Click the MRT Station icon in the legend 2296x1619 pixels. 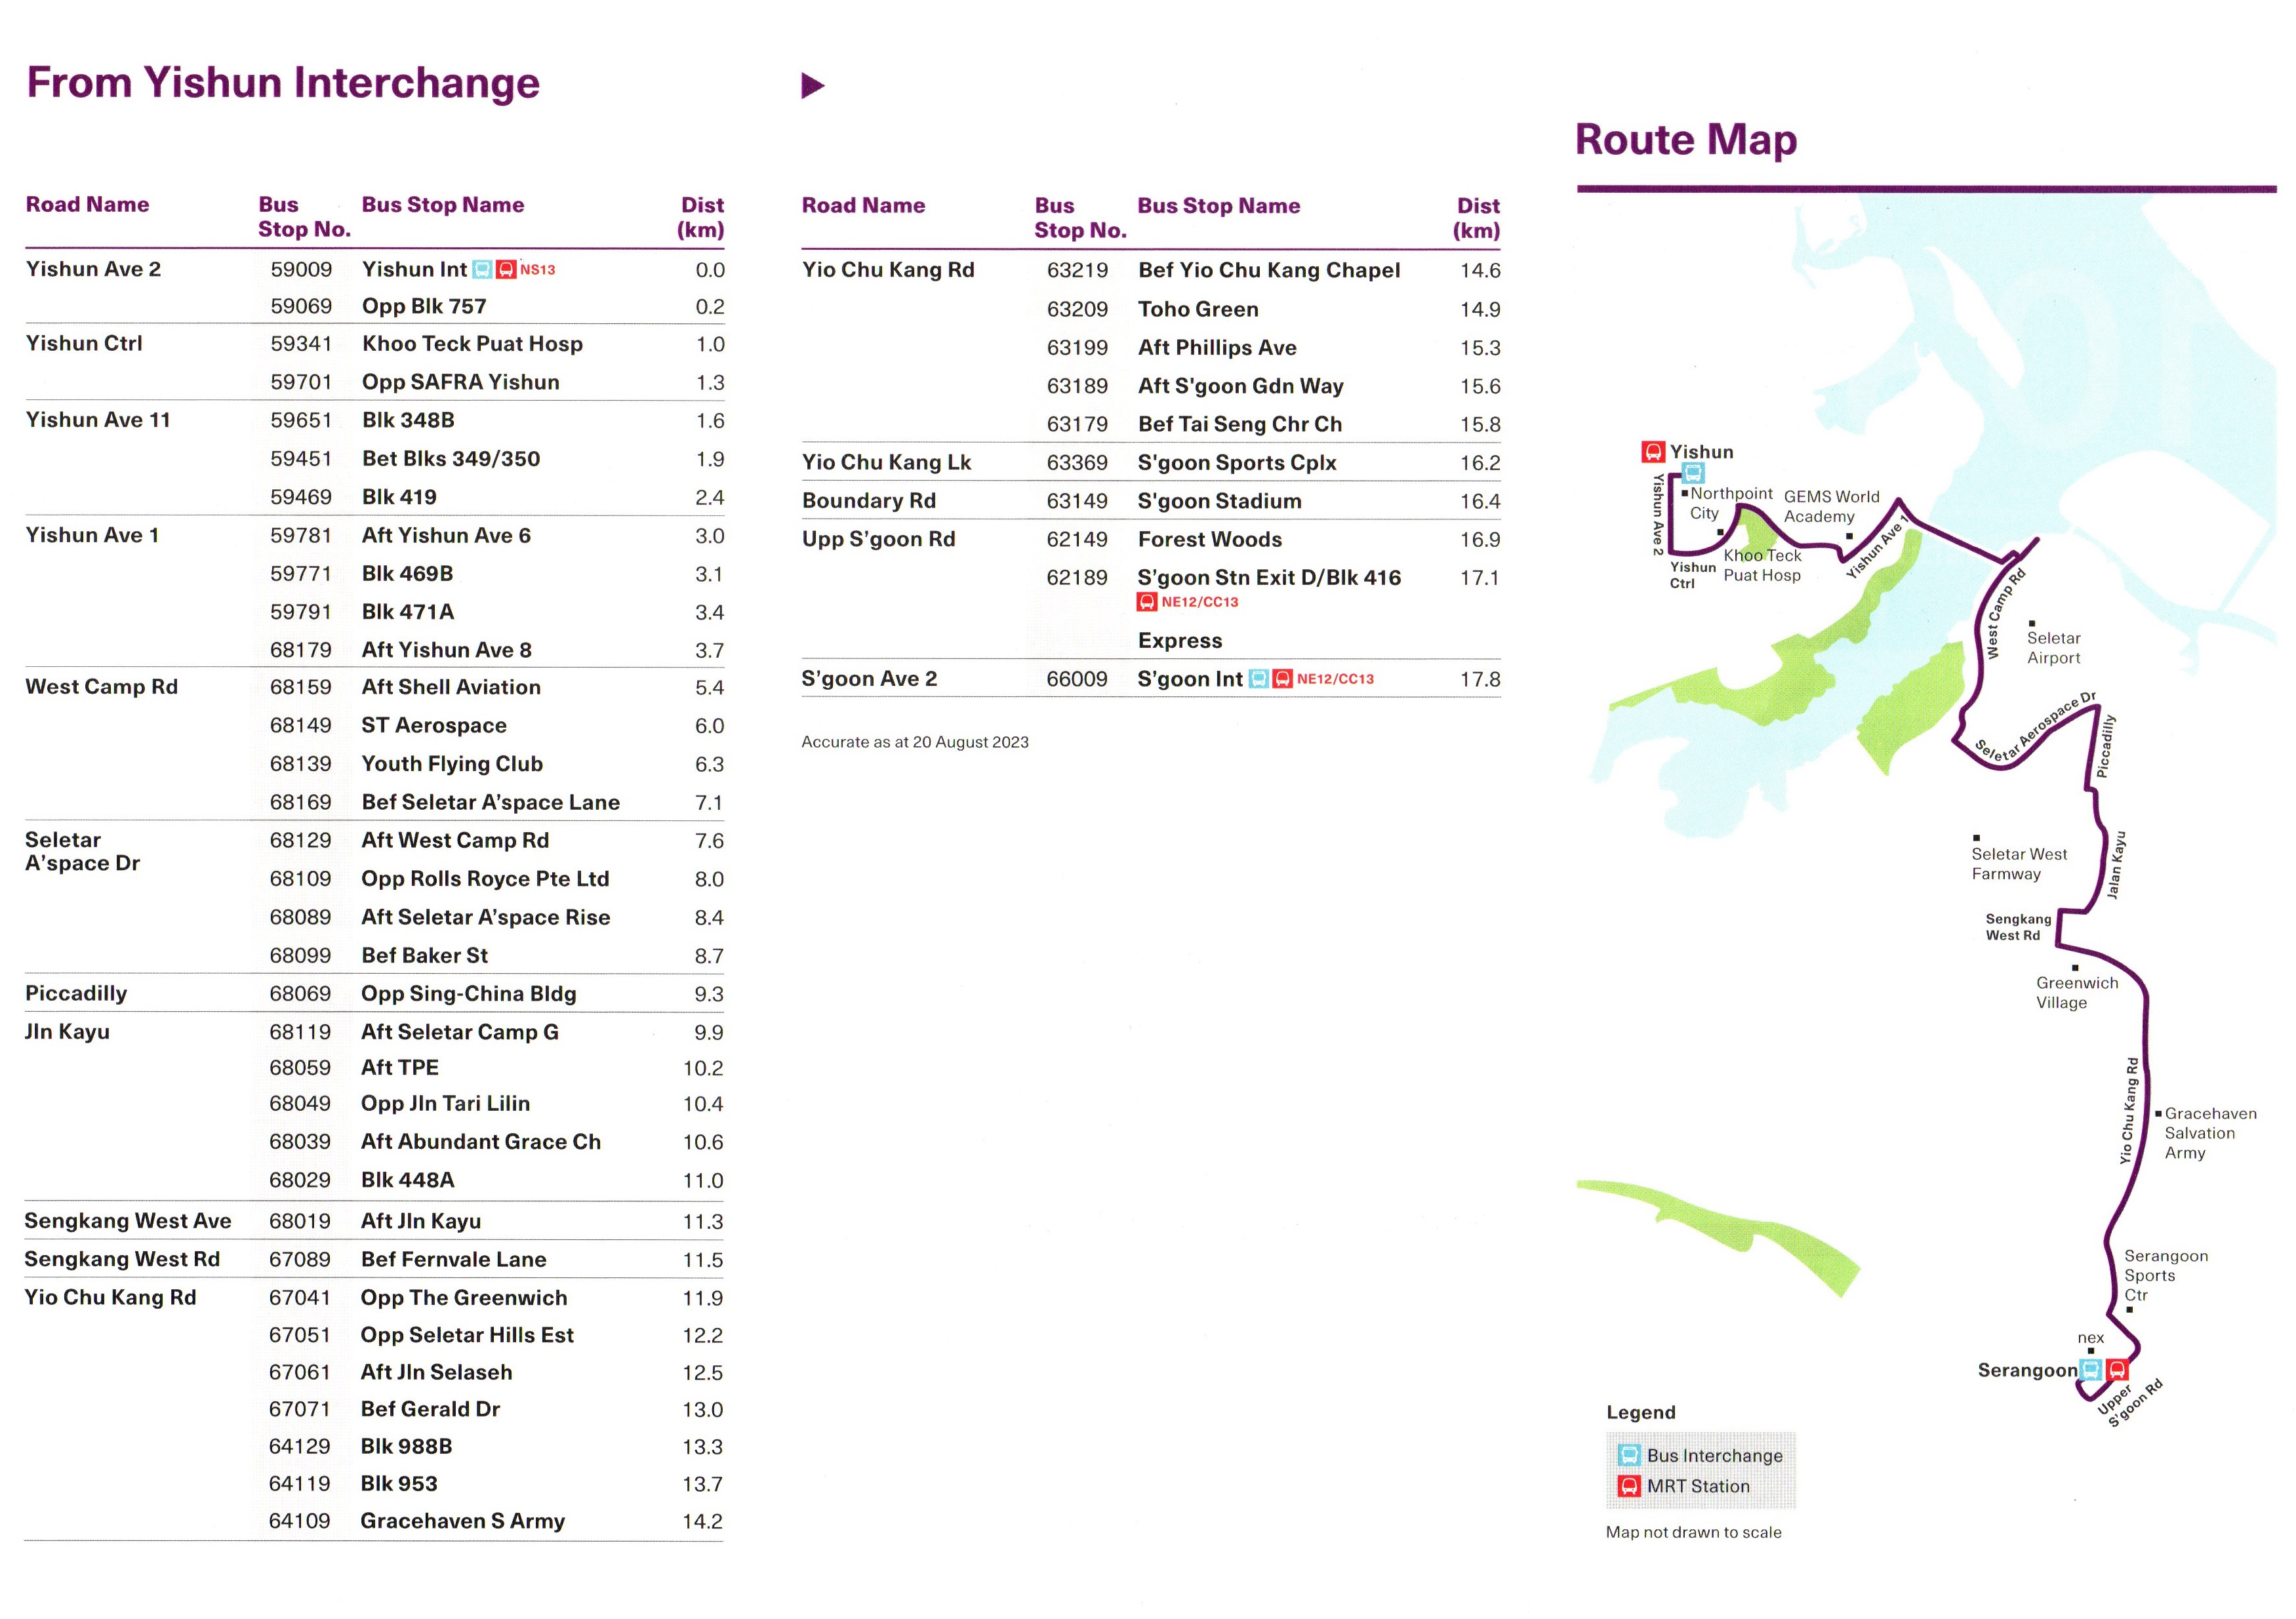[x=1629, y=1486]
